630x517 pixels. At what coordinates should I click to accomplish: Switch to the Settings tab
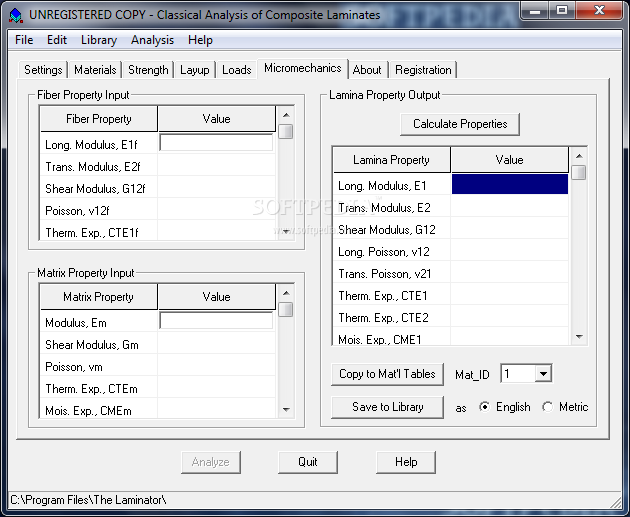tap(43, 70)
